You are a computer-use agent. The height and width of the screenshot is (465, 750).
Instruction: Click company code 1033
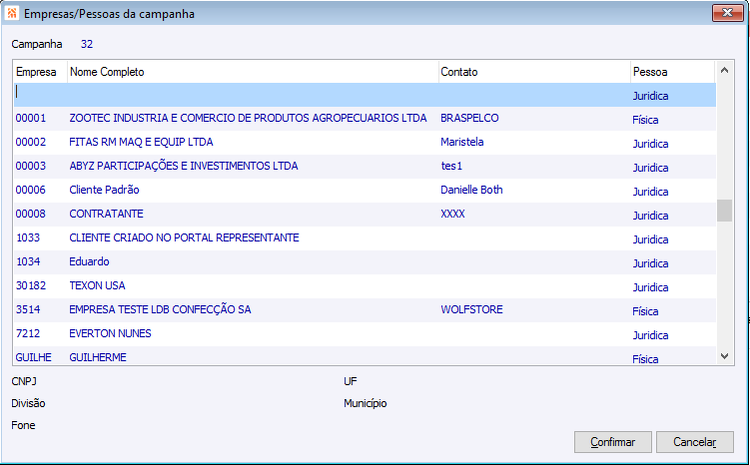point(28,238)
